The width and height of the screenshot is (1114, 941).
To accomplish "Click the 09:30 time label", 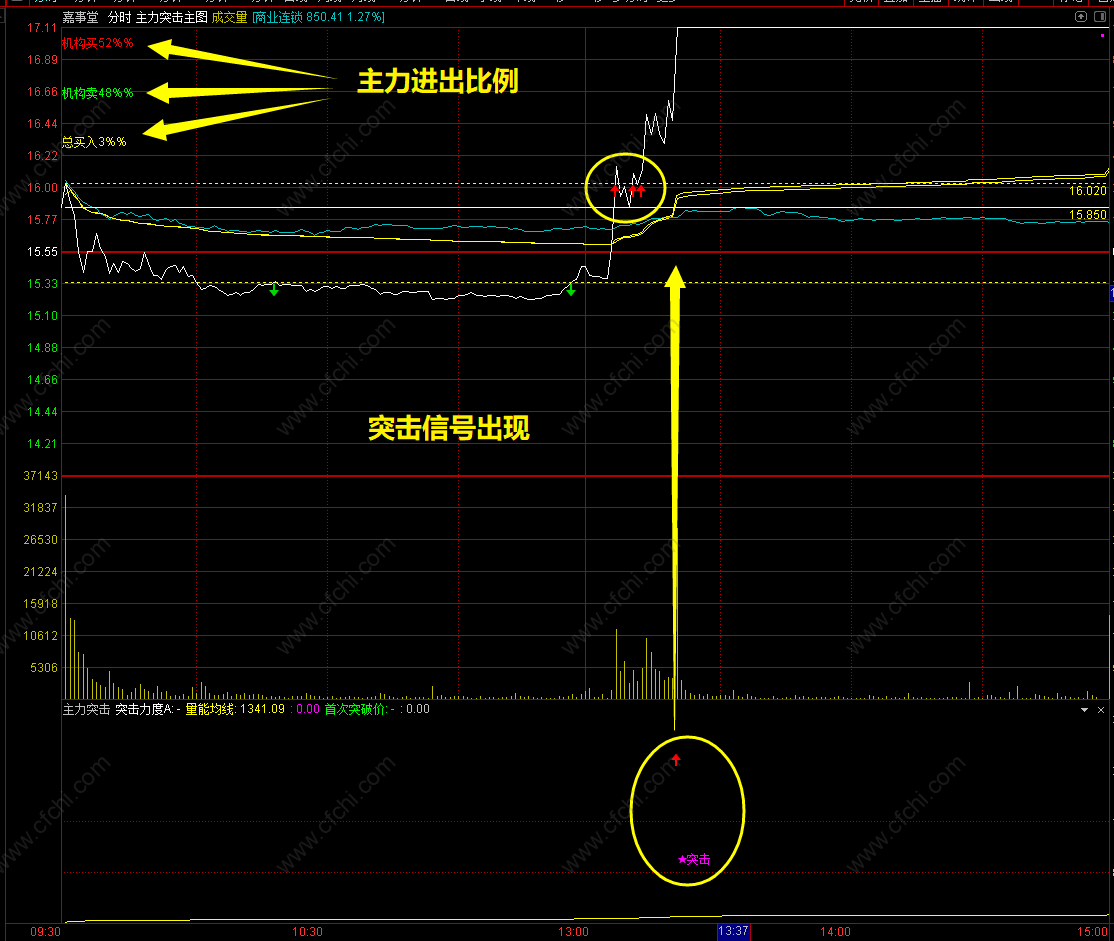I will [45, 932].
